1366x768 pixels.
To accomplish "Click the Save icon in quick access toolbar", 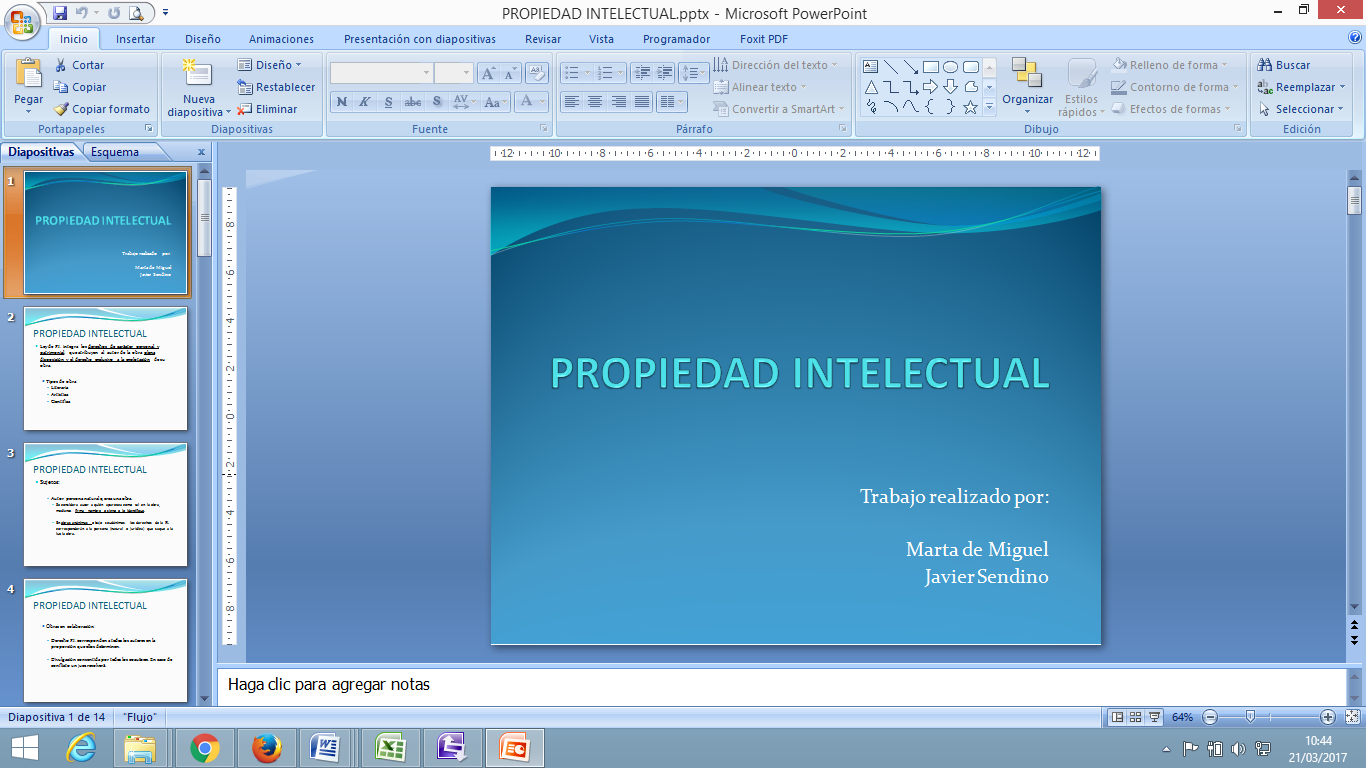I will pos(60,13).
